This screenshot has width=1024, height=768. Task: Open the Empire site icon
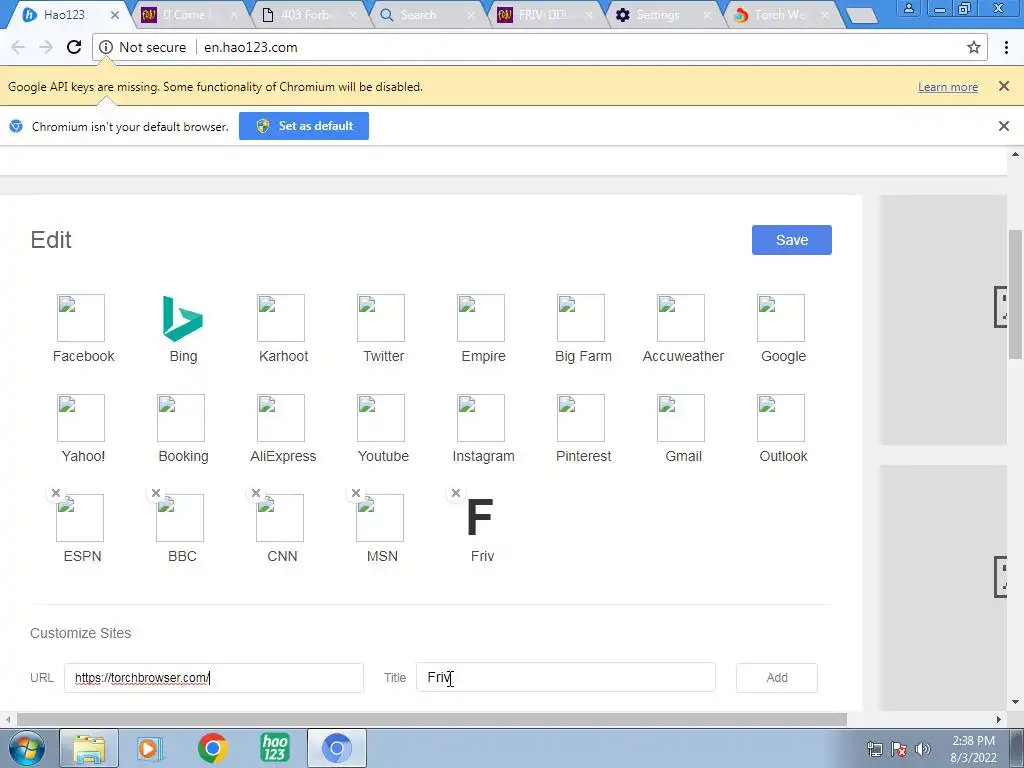pos(481,318)
